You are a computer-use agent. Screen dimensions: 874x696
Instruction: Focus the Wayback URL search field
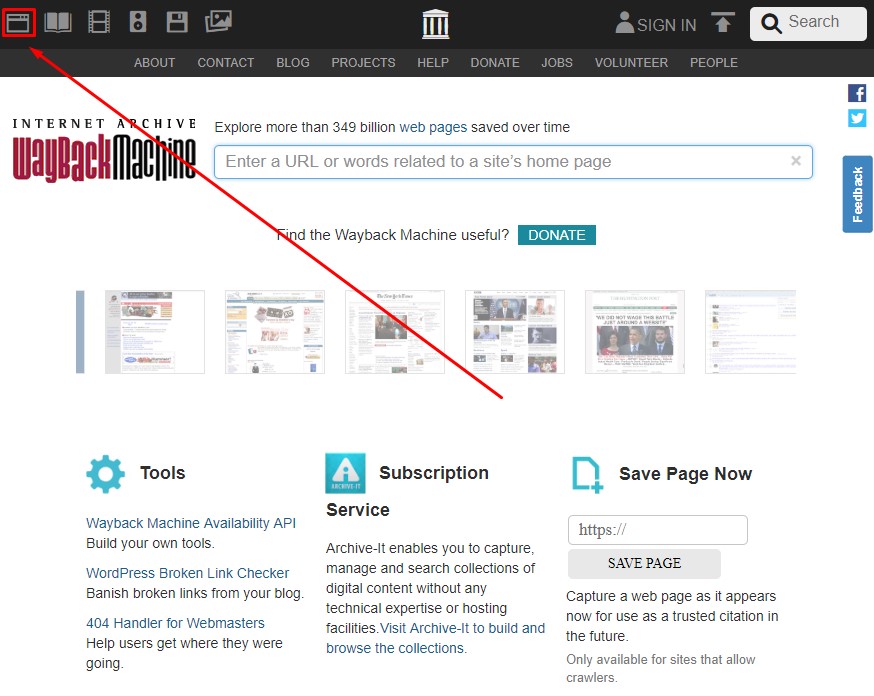(x=513, y=162)
